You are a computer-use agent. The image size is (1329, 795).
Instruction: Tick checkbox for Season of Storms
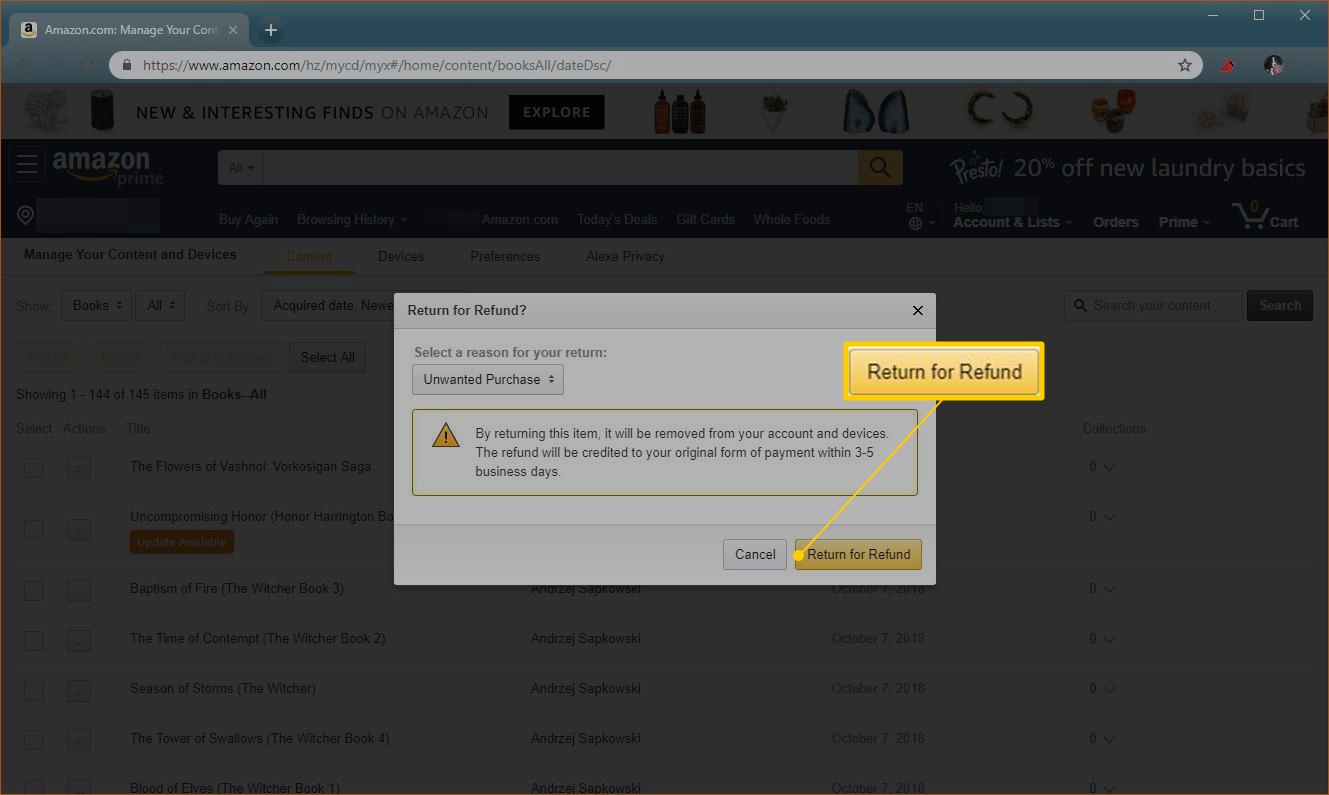point(34,690)
